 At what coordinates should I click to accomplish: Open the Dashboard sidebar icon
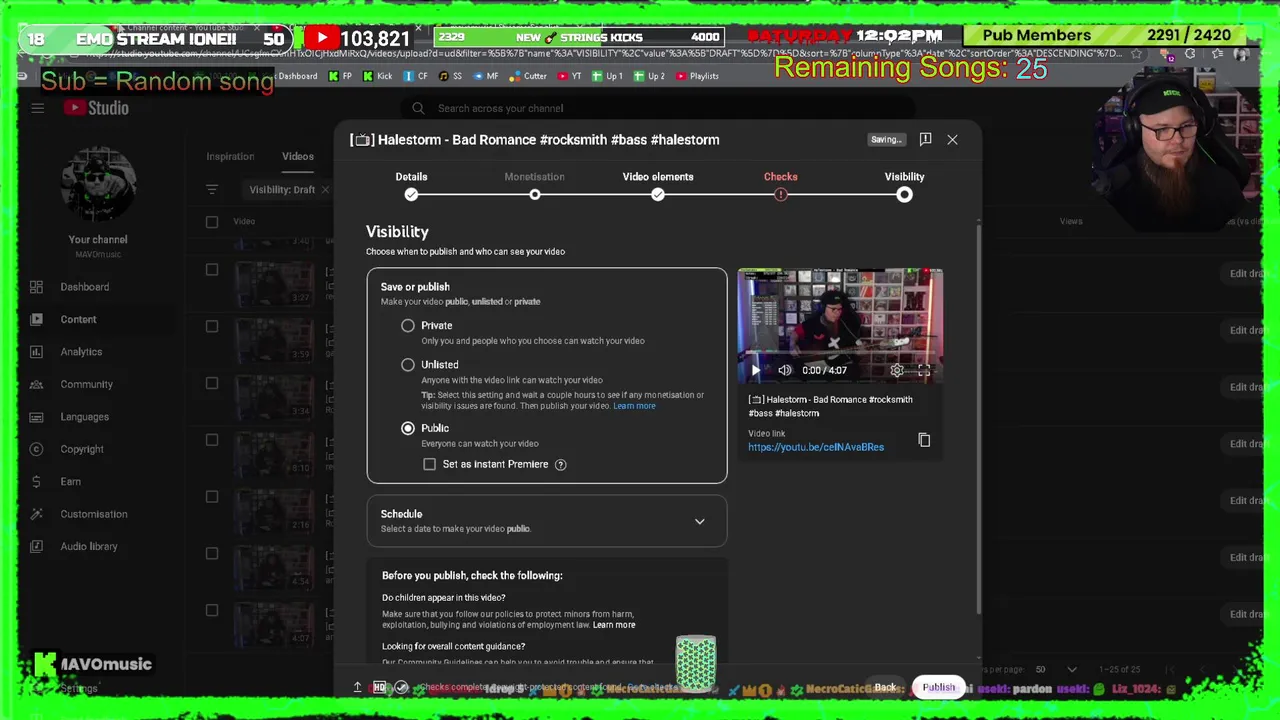[x=36, y=287]
